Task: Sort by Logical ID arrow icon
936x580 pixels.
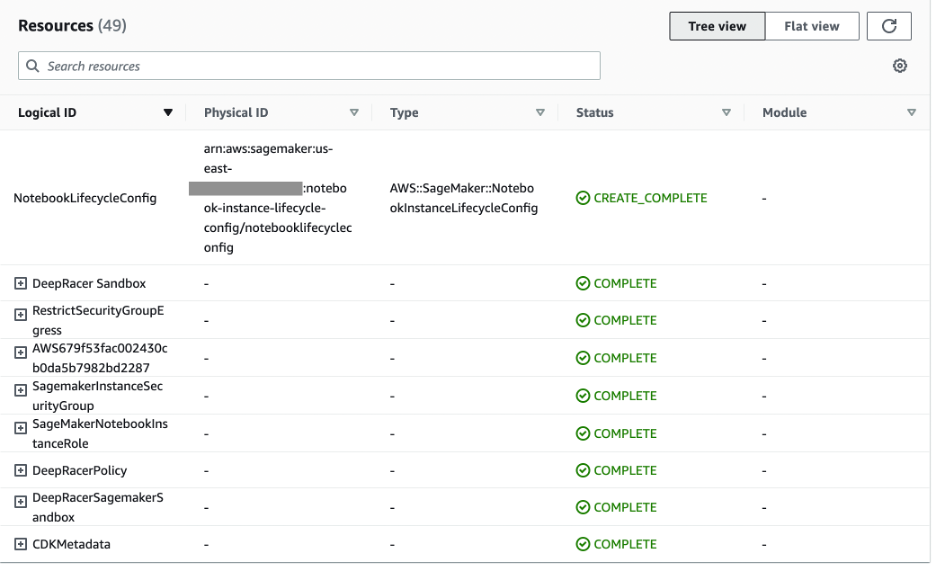Action: point(168,114)
